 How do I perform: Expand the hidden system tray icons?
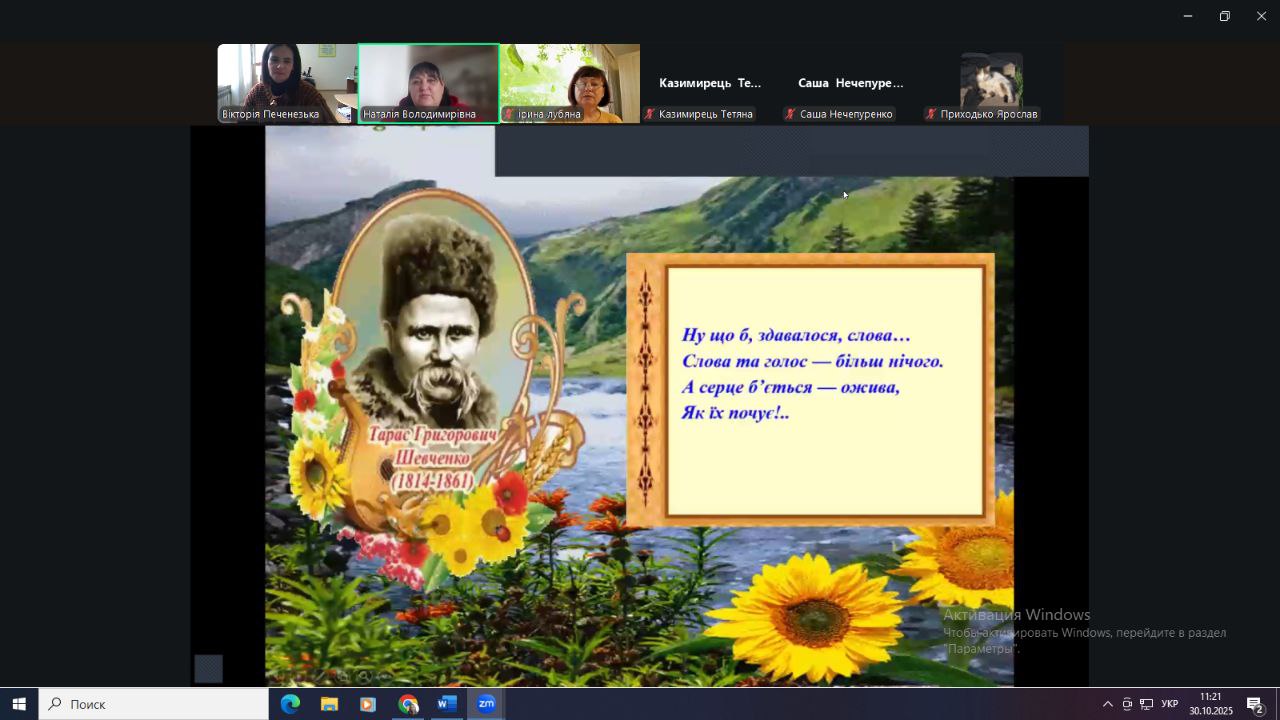coord(1107,704)
